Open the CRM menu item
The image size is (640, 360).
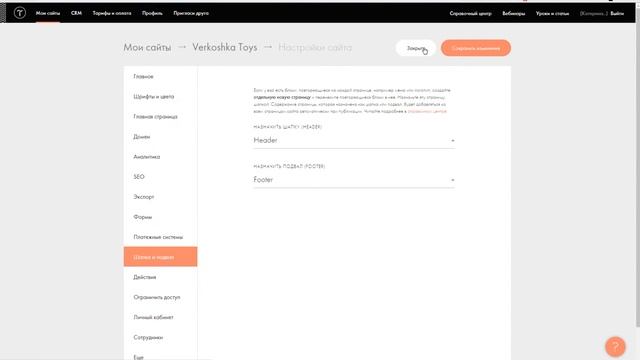(x=76, y=13)
